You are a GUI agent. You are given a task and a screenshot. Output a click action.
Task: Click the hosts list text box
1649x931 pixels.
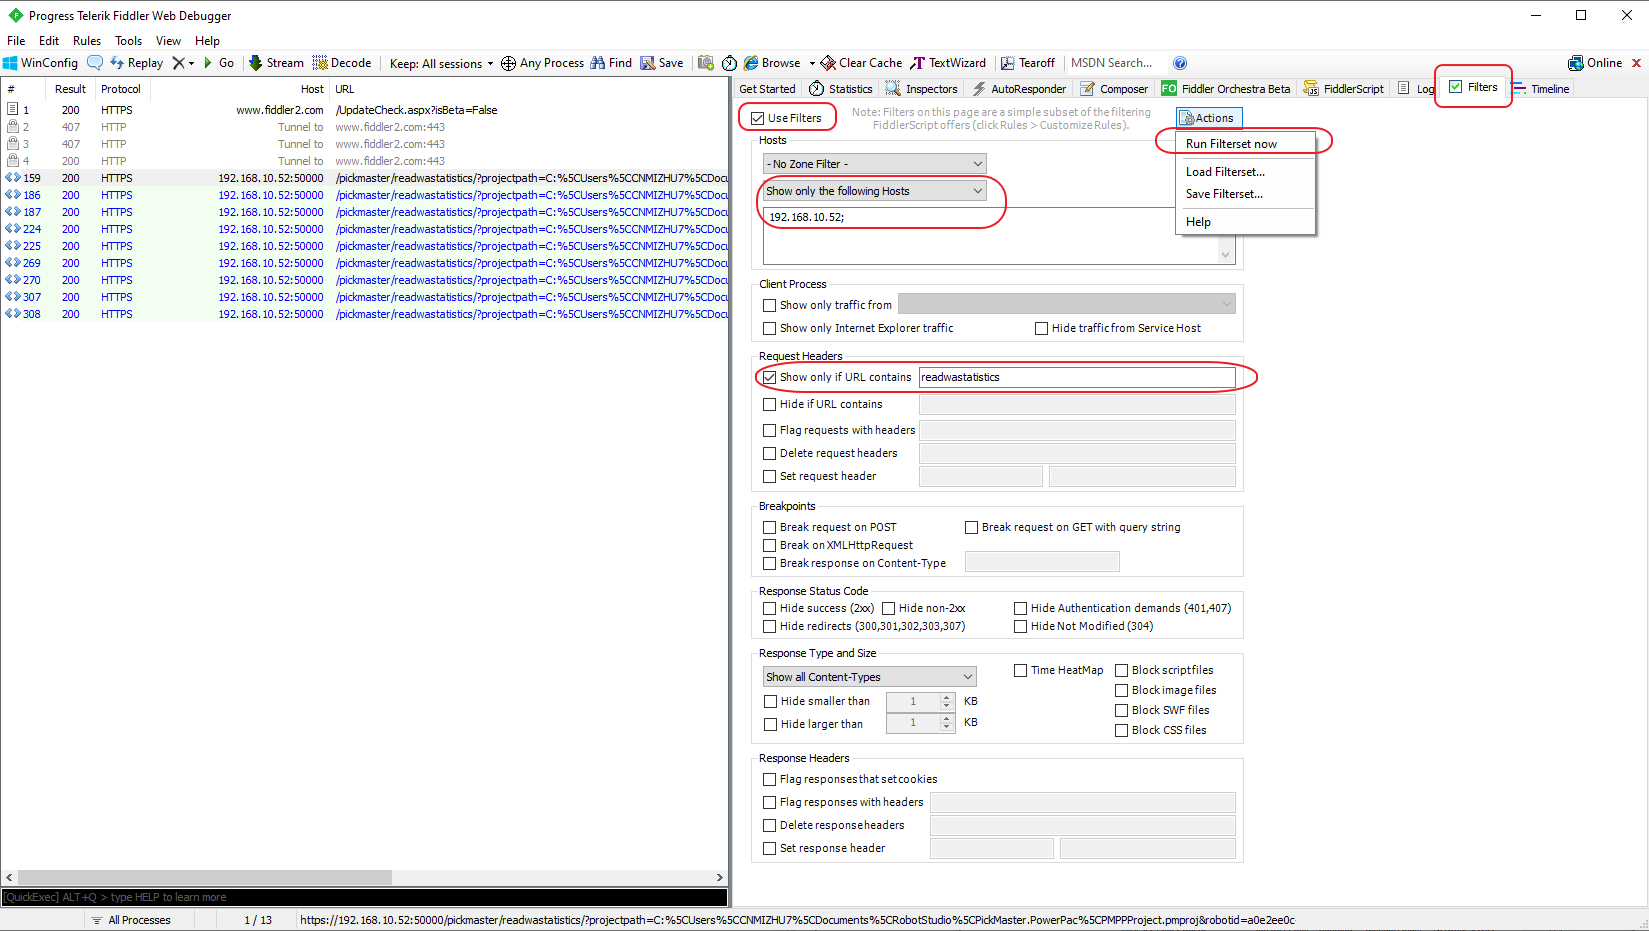(999, 236)
